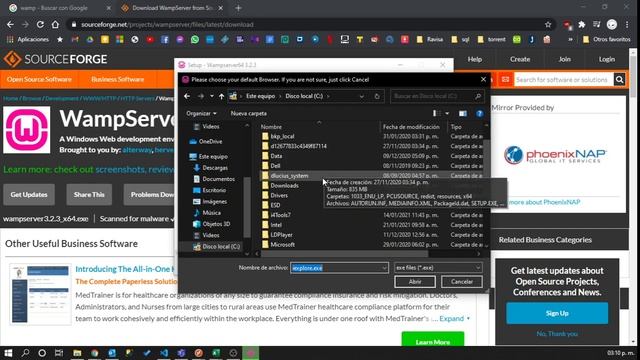Open the Create menu on SourceForge
This screenshot has width=640, height=360.
(x=520, y=59)
